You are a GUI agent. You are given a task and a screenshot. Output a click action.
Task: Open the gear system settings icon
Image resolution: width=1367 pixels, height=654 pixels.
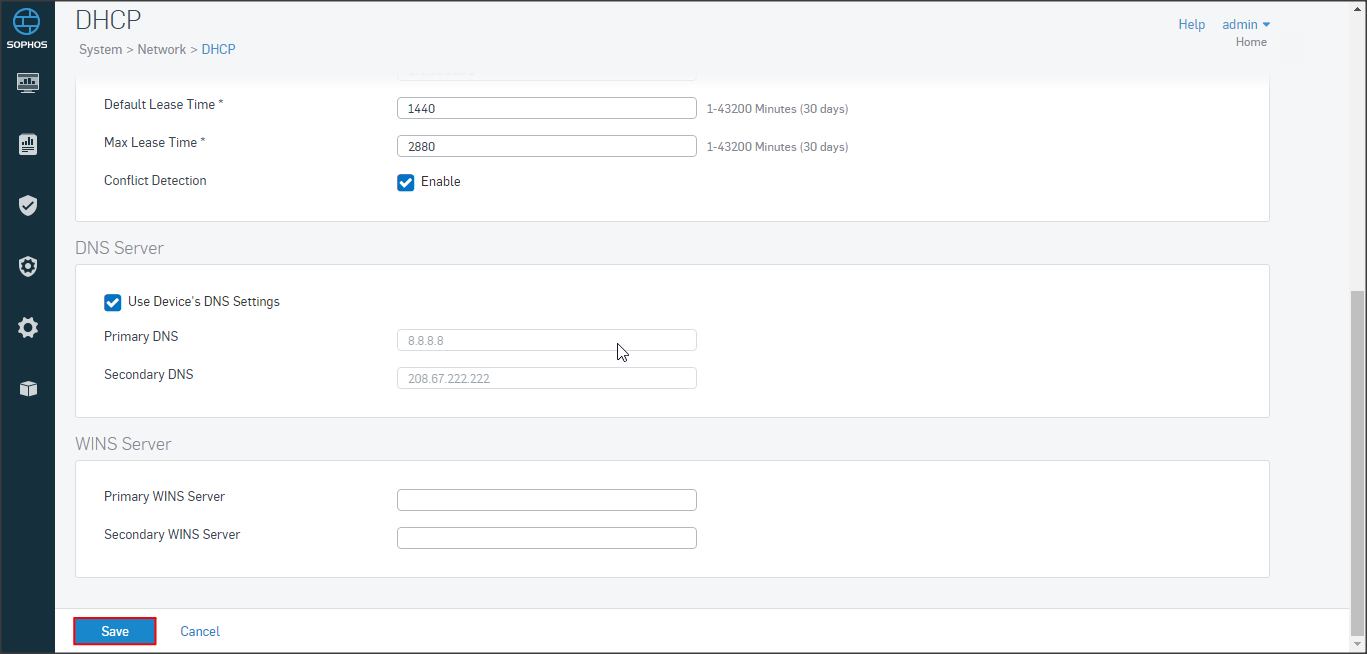28,327
